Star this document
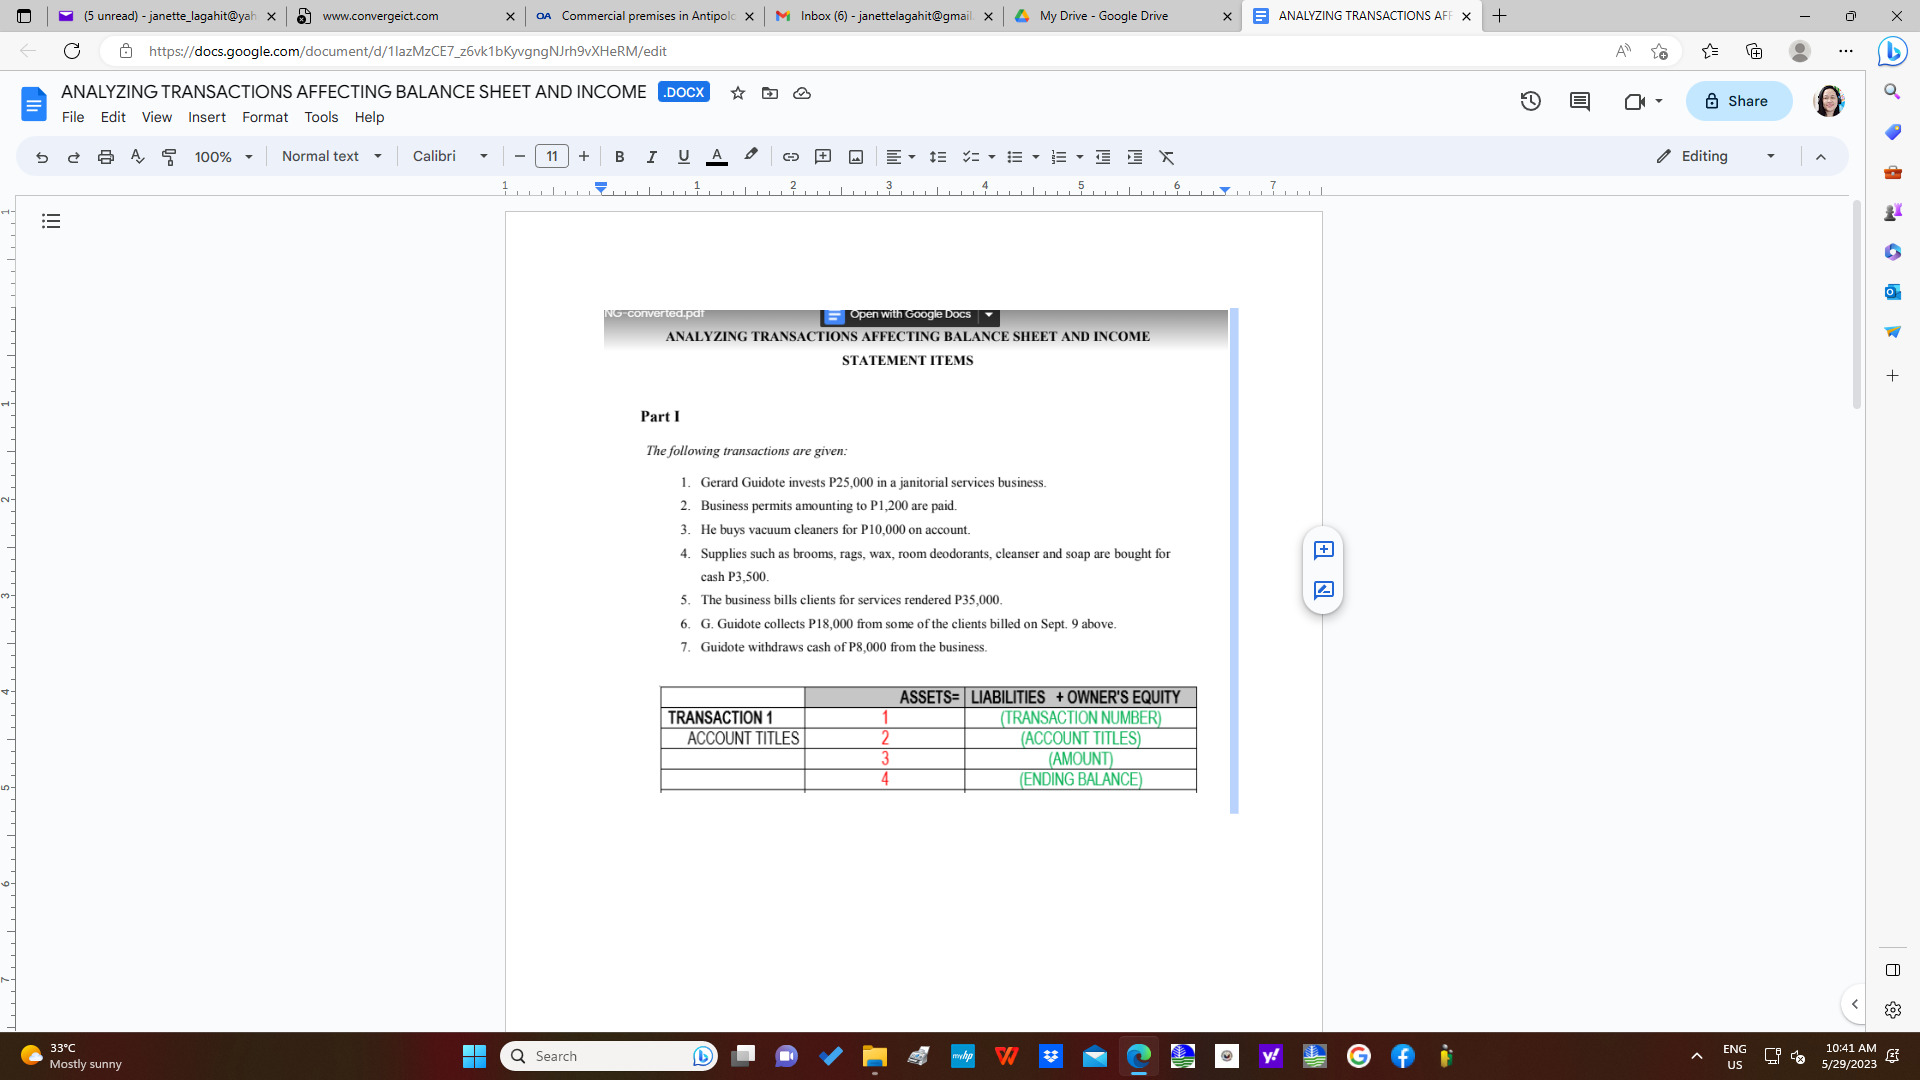 [738, 93]
